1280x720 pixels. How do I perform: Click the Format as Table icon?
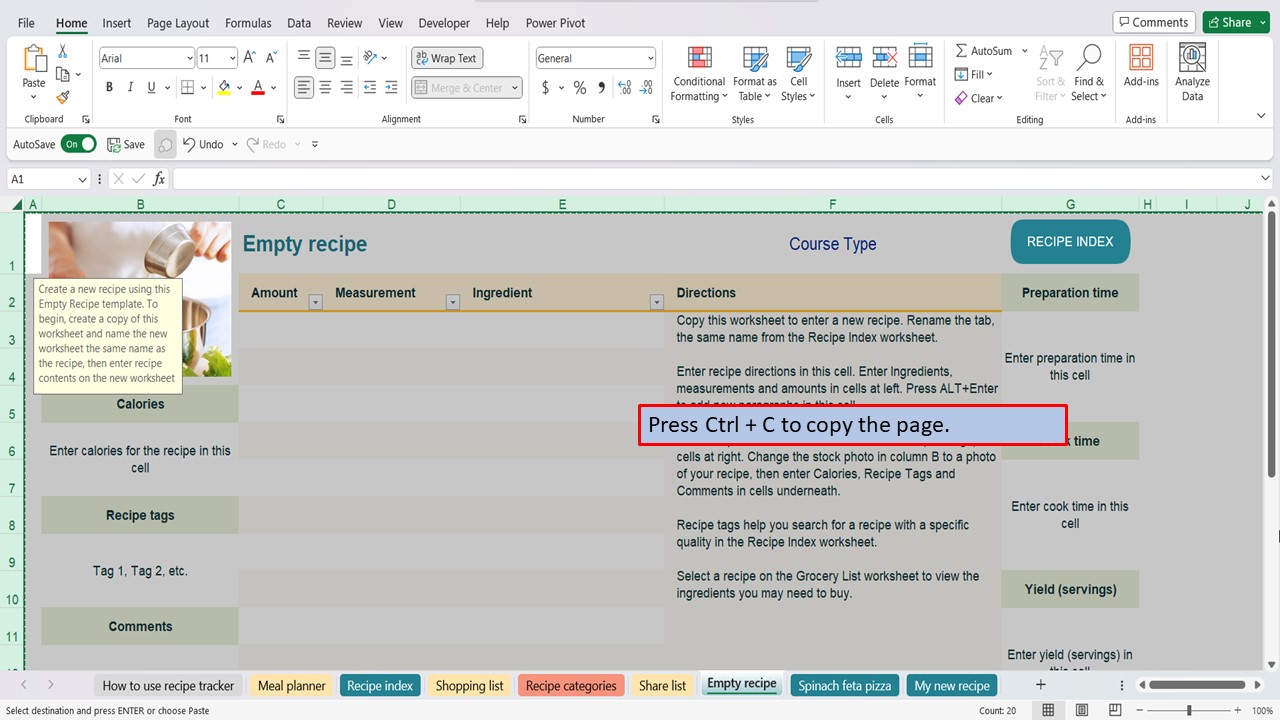click(754, 72)
